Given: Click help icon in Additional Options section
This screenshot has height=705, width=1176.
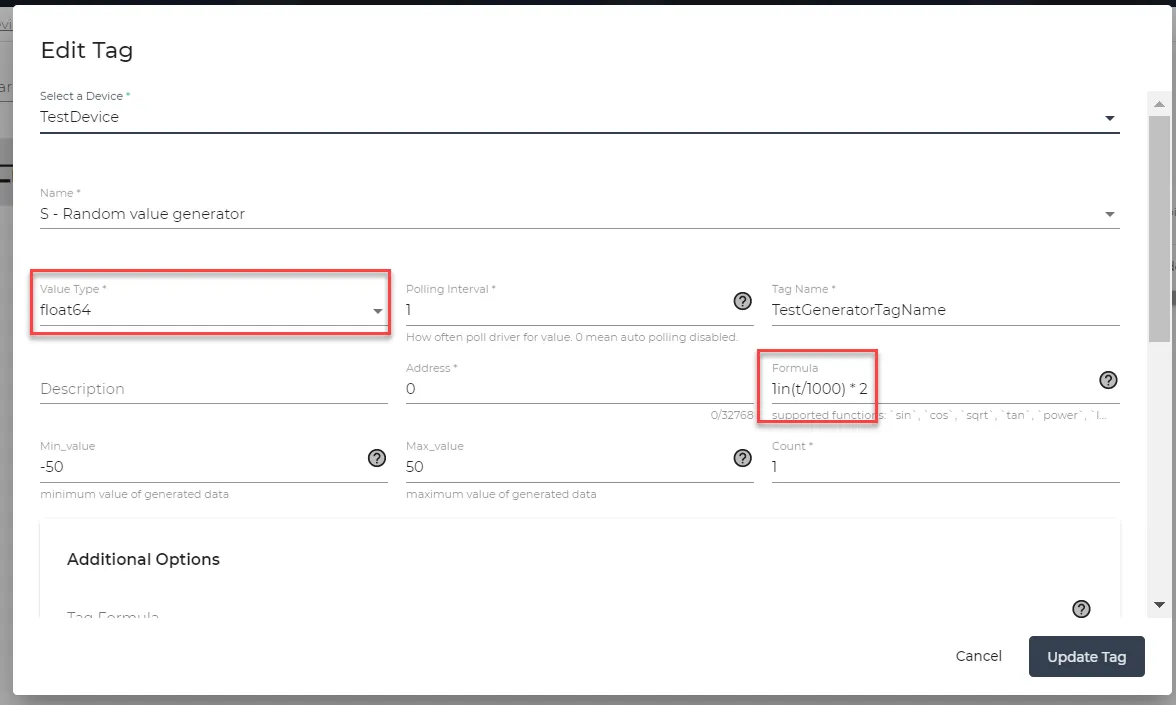Looking at the screenshot, I should click(x=1081, y=609).
